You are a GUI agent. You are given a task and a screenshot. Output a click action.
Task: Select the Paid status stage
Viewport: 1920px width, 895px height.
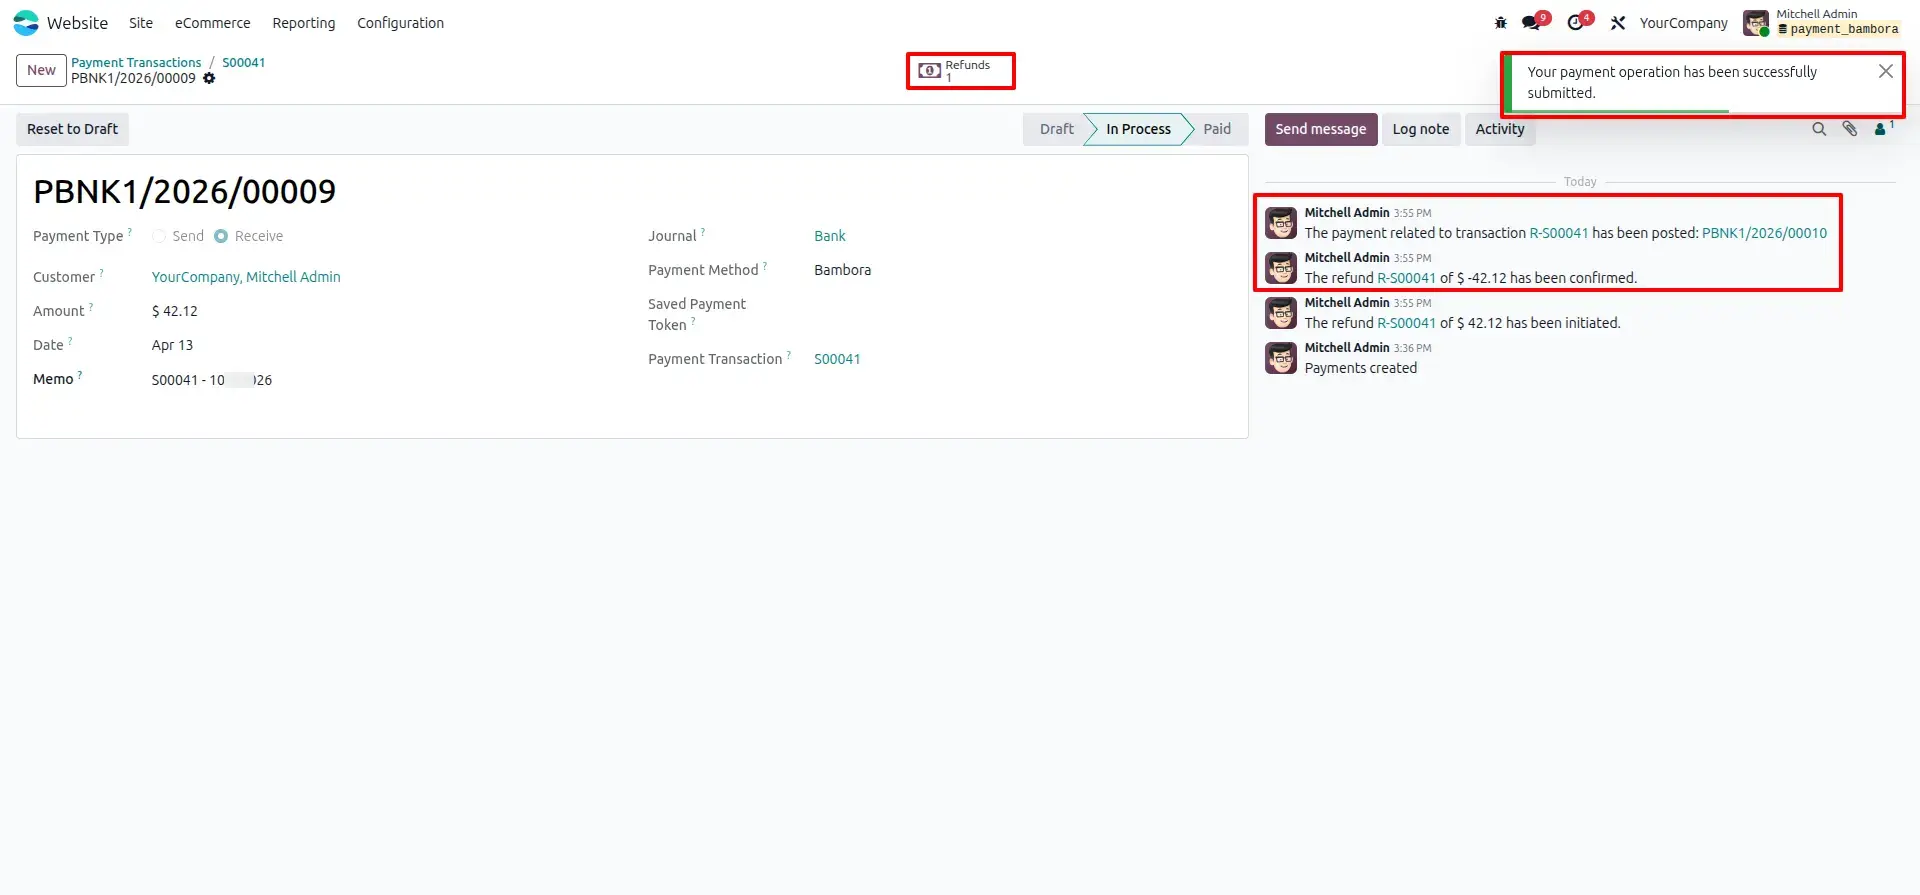1217,129
